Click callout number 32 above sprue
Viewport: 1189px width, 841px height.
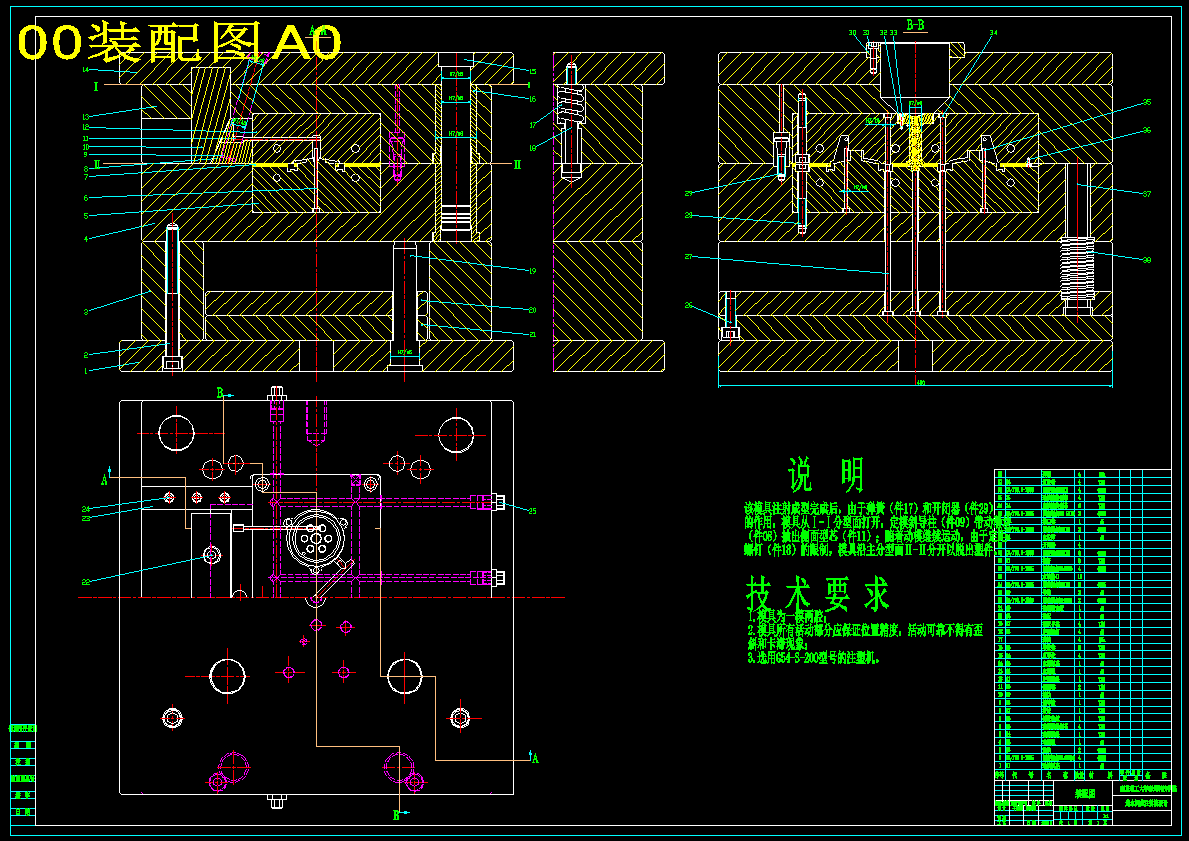click(883, 33)
